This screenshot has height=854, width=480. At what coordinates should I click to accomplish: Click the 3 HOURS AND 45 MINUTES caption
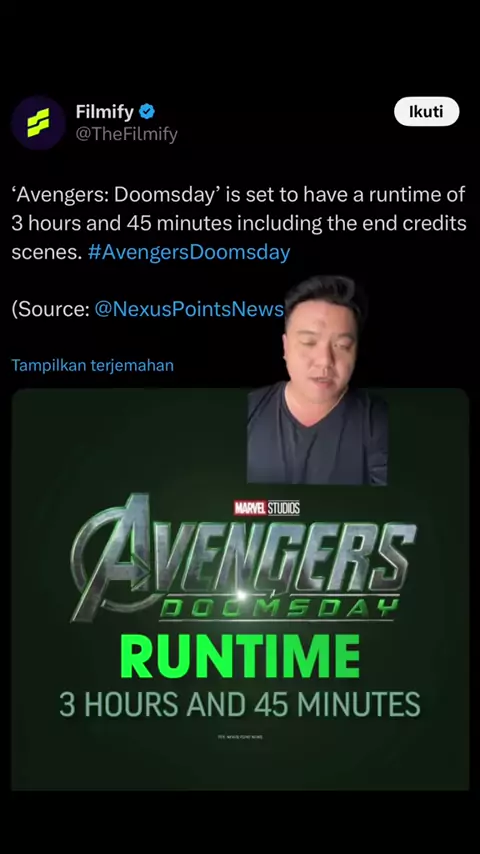pos(240,704)
